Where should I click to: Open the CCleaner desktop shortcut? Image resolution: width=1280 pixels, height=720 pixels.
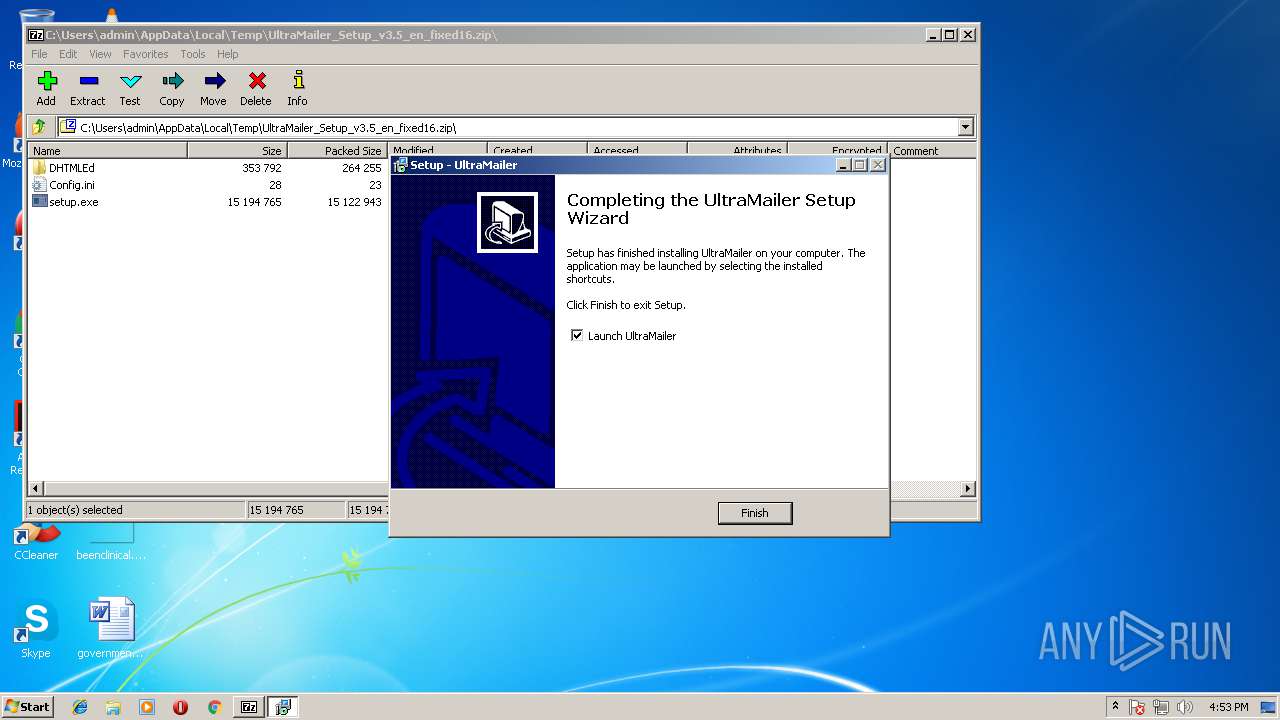(36, 541)
